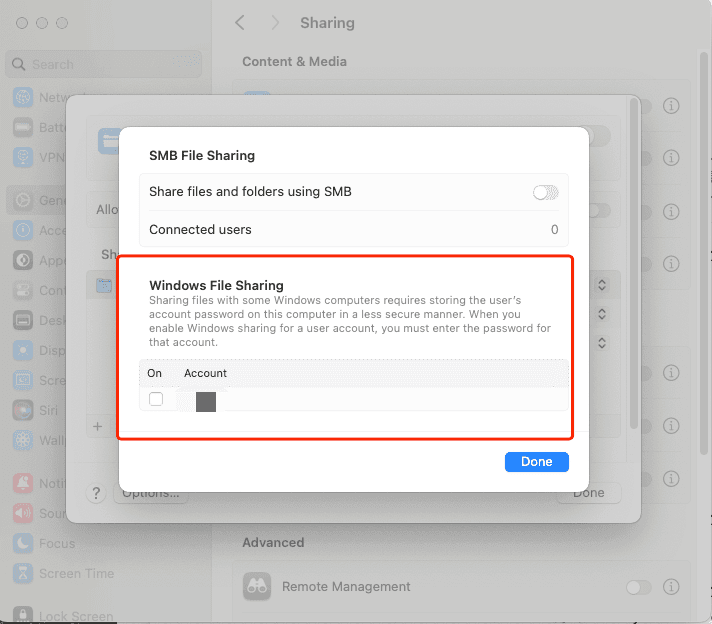The width and height of the screenshot is (712, 624).
Task: Go forward with the right chevron
Action: 275,23
